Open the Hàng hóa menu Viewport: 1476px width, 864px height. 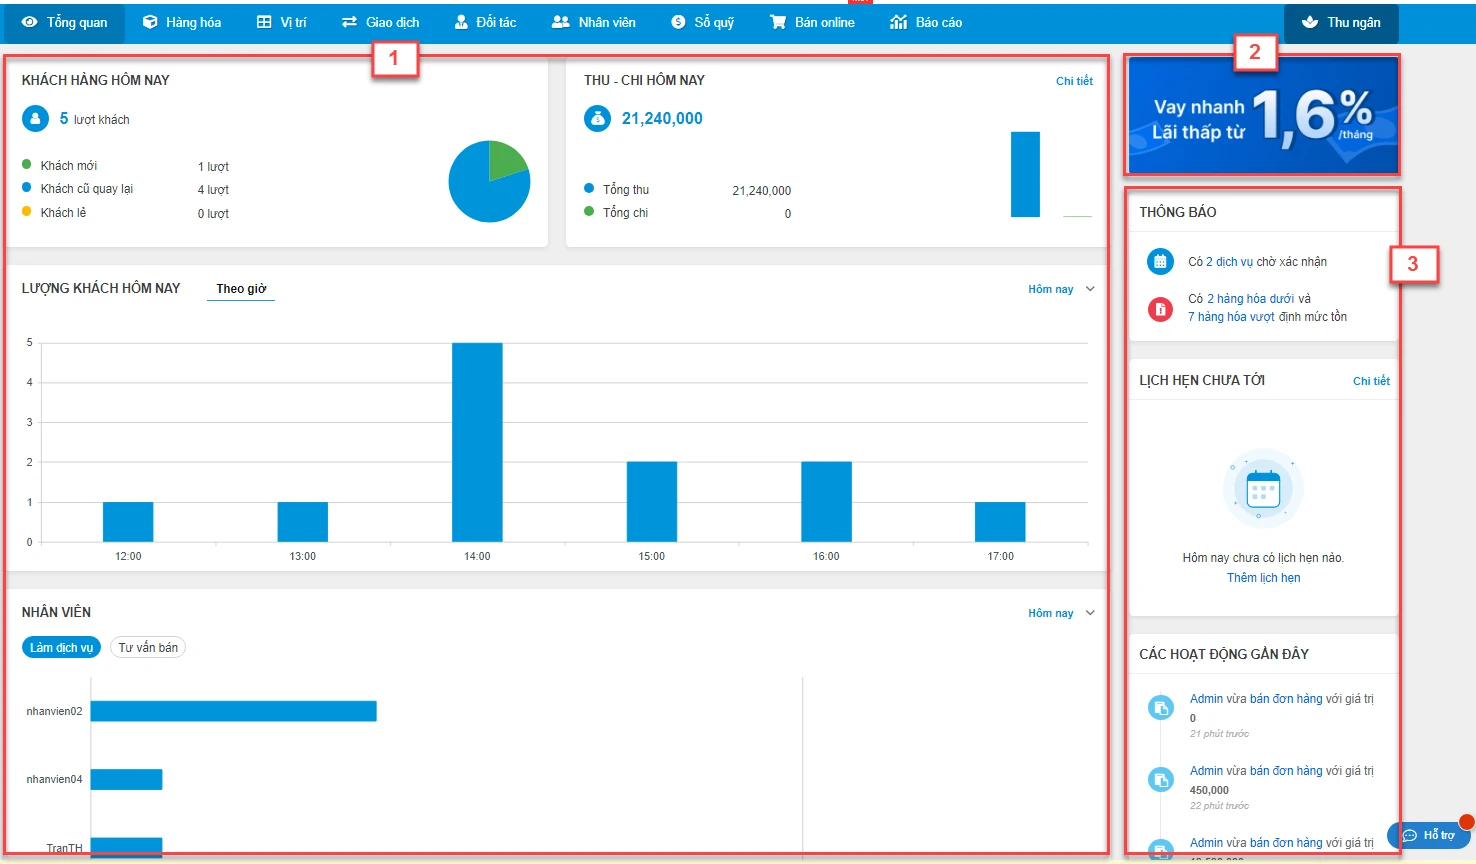[181, 22]
